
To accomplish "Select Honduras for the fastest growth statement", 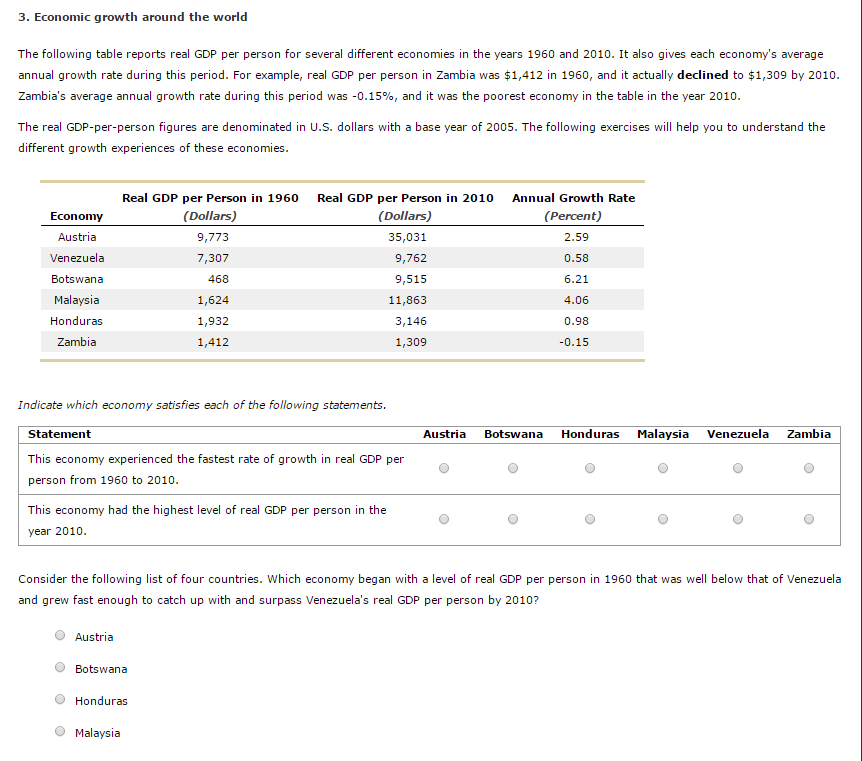I will pyautogui.click(x=590, y=467).
